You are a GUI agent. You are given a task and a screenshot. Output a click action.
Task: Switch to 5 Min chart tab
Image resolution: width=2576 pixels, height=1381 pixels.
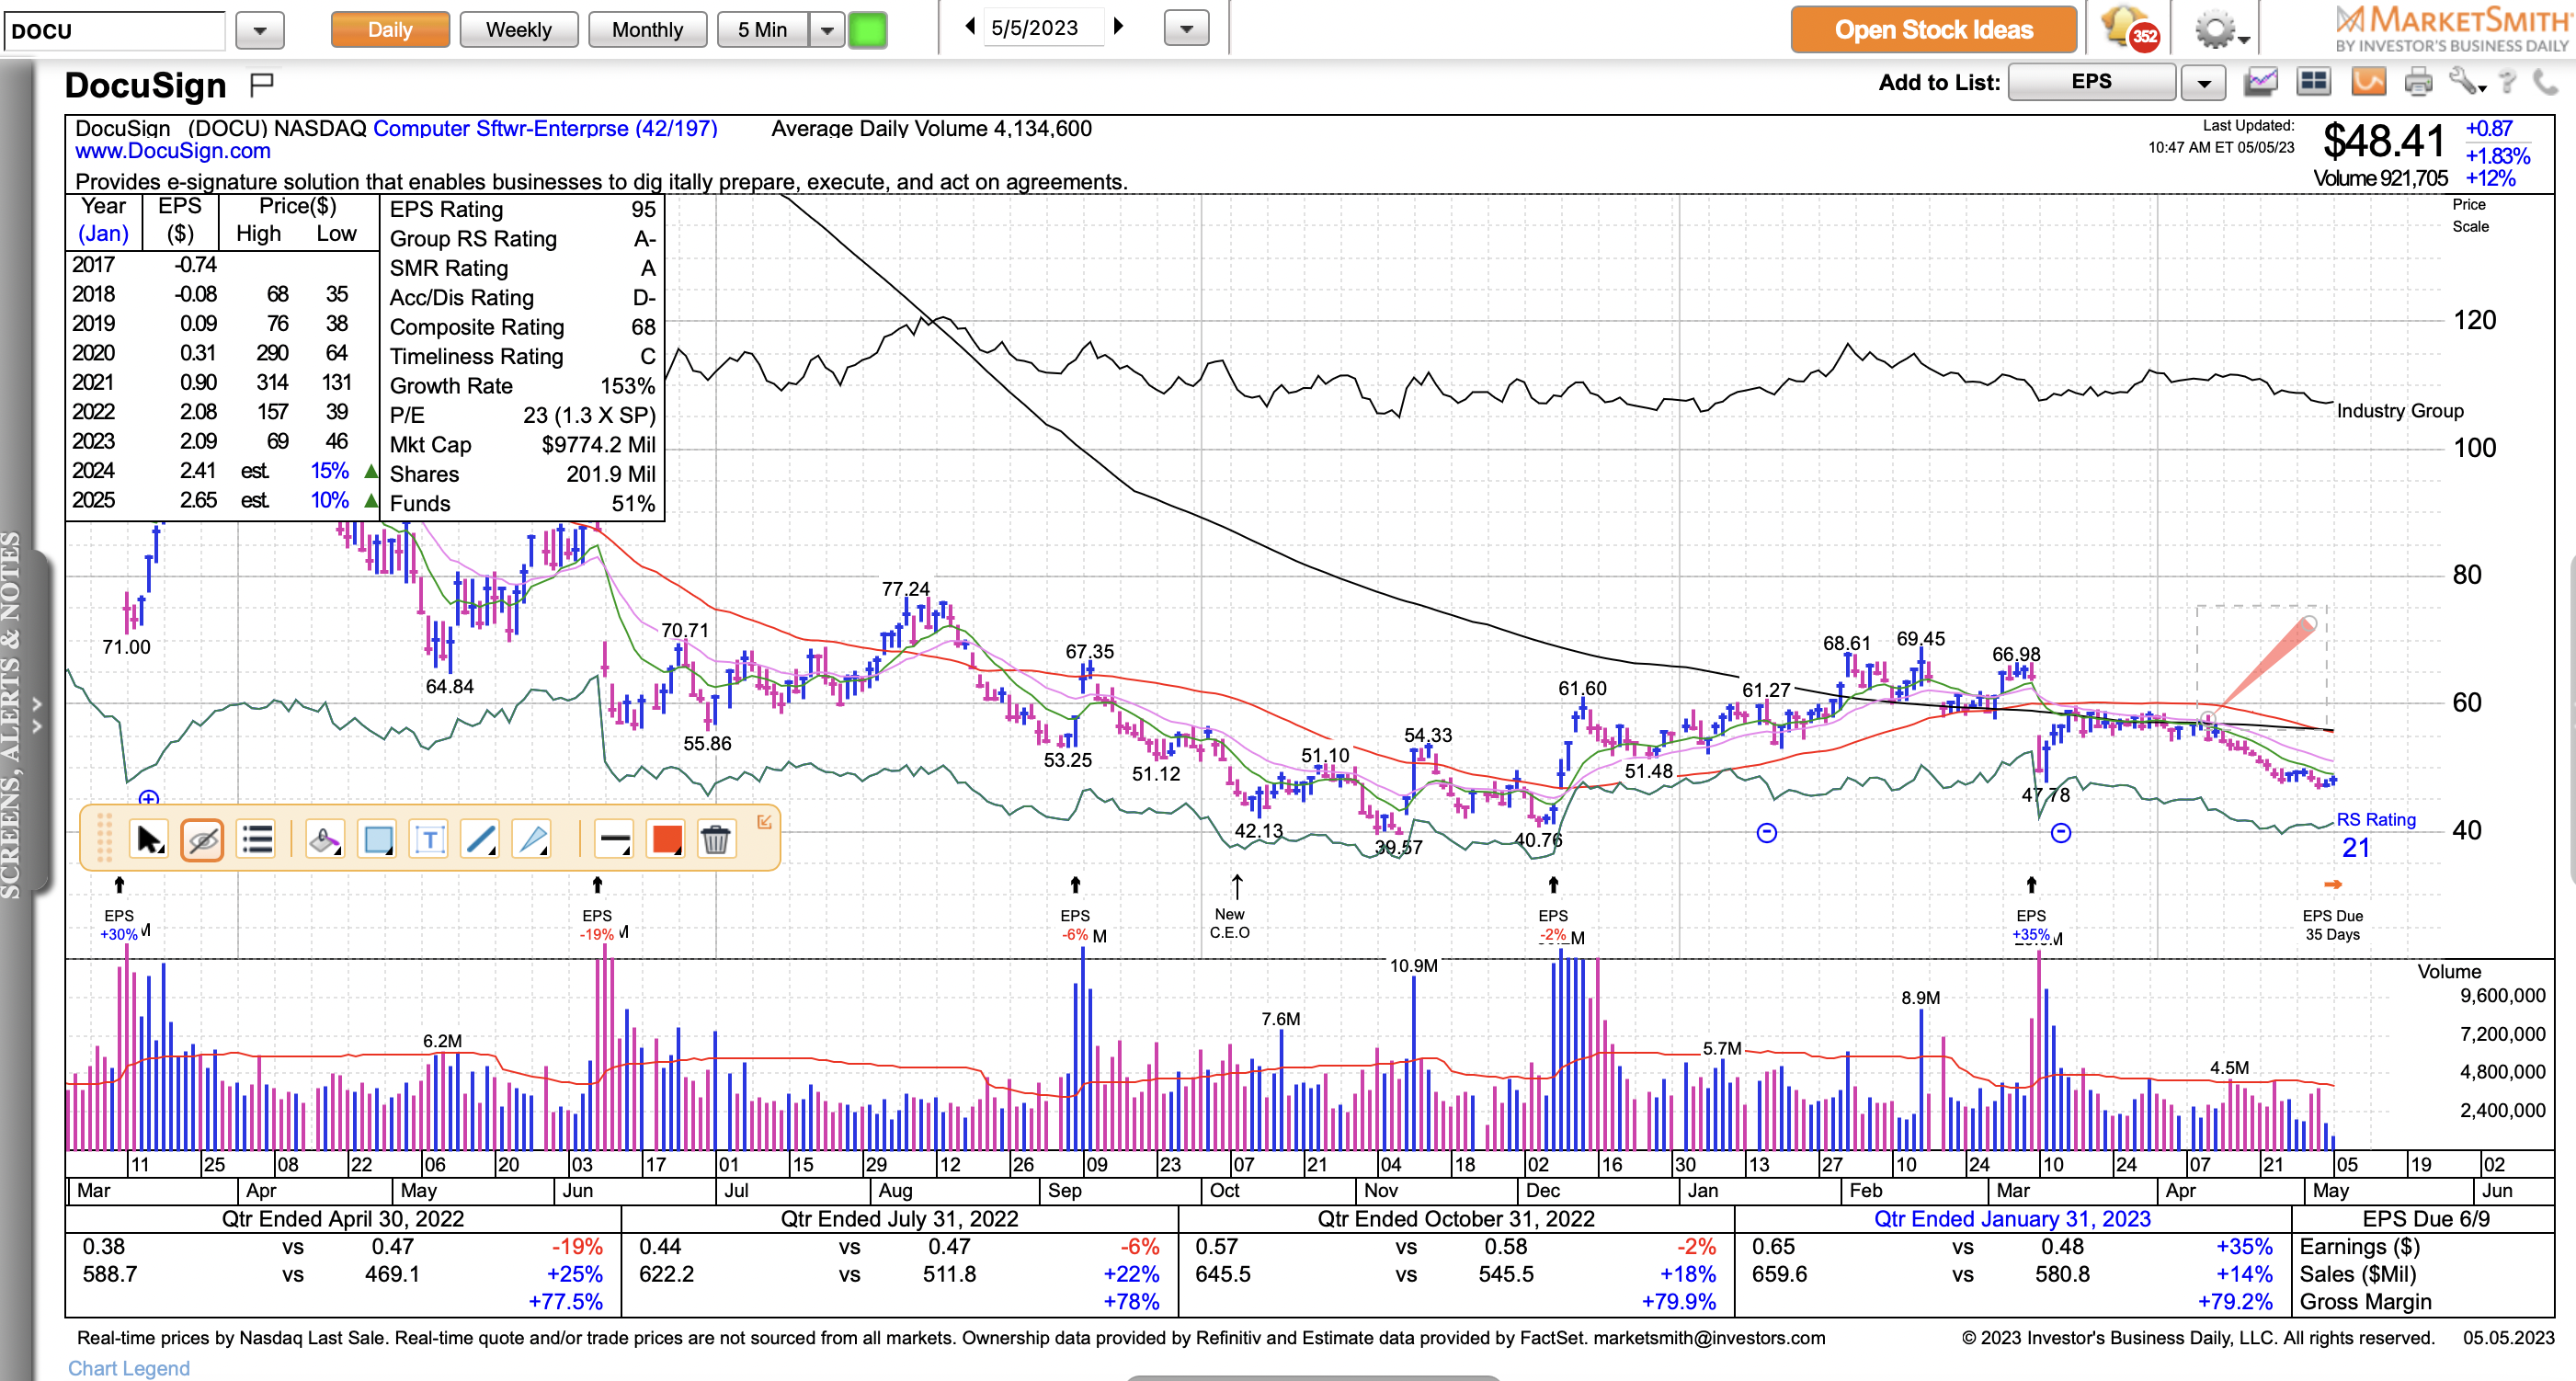pyautogui.click(x=763, y=30)
